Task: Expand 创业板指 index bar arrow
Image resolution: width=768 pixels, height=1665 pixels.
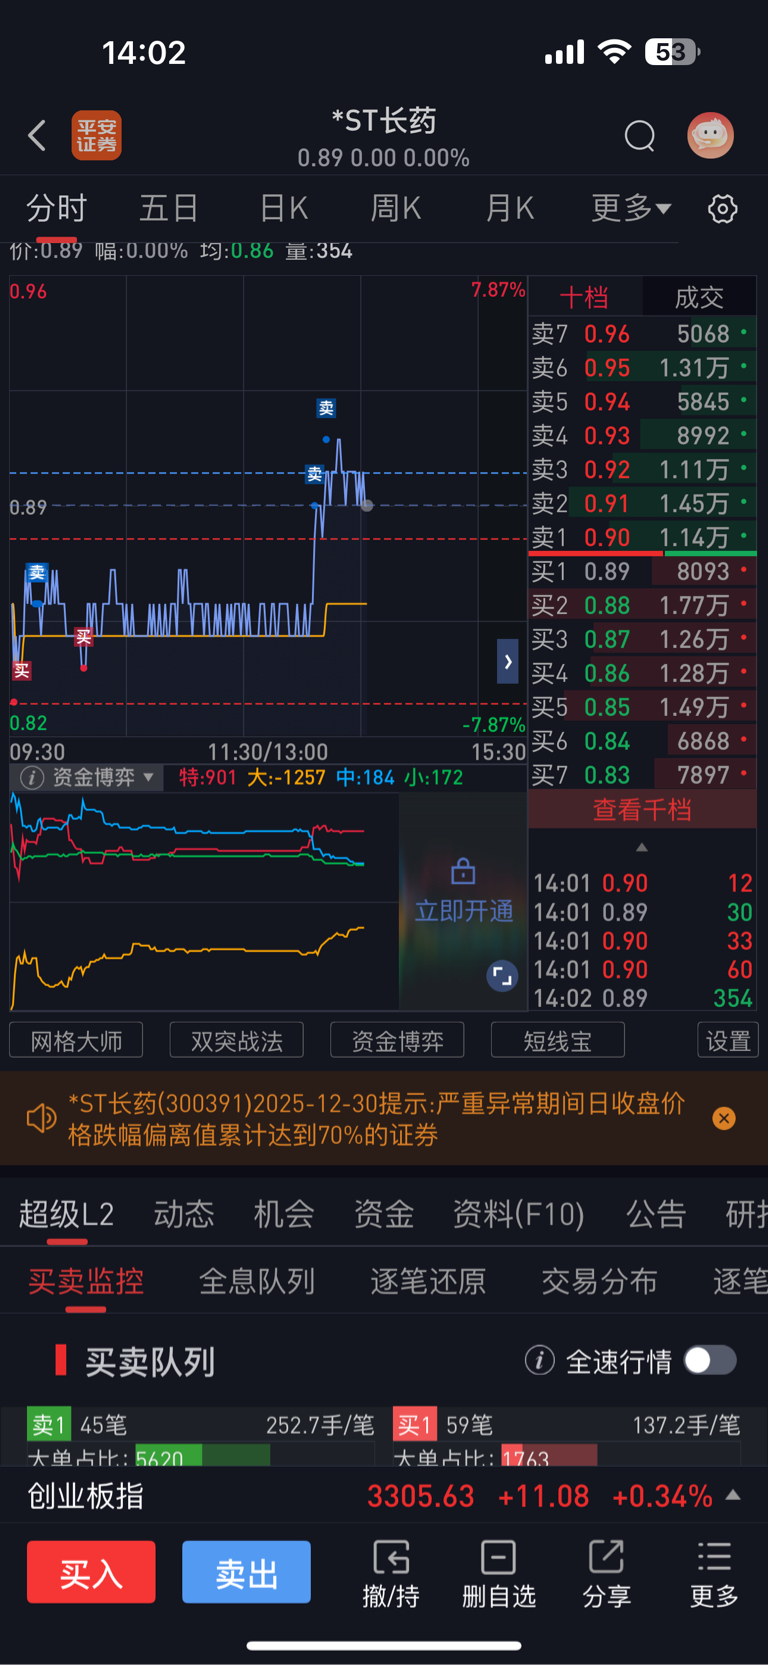Action: pyautogui.click(x=733, y=1495)
